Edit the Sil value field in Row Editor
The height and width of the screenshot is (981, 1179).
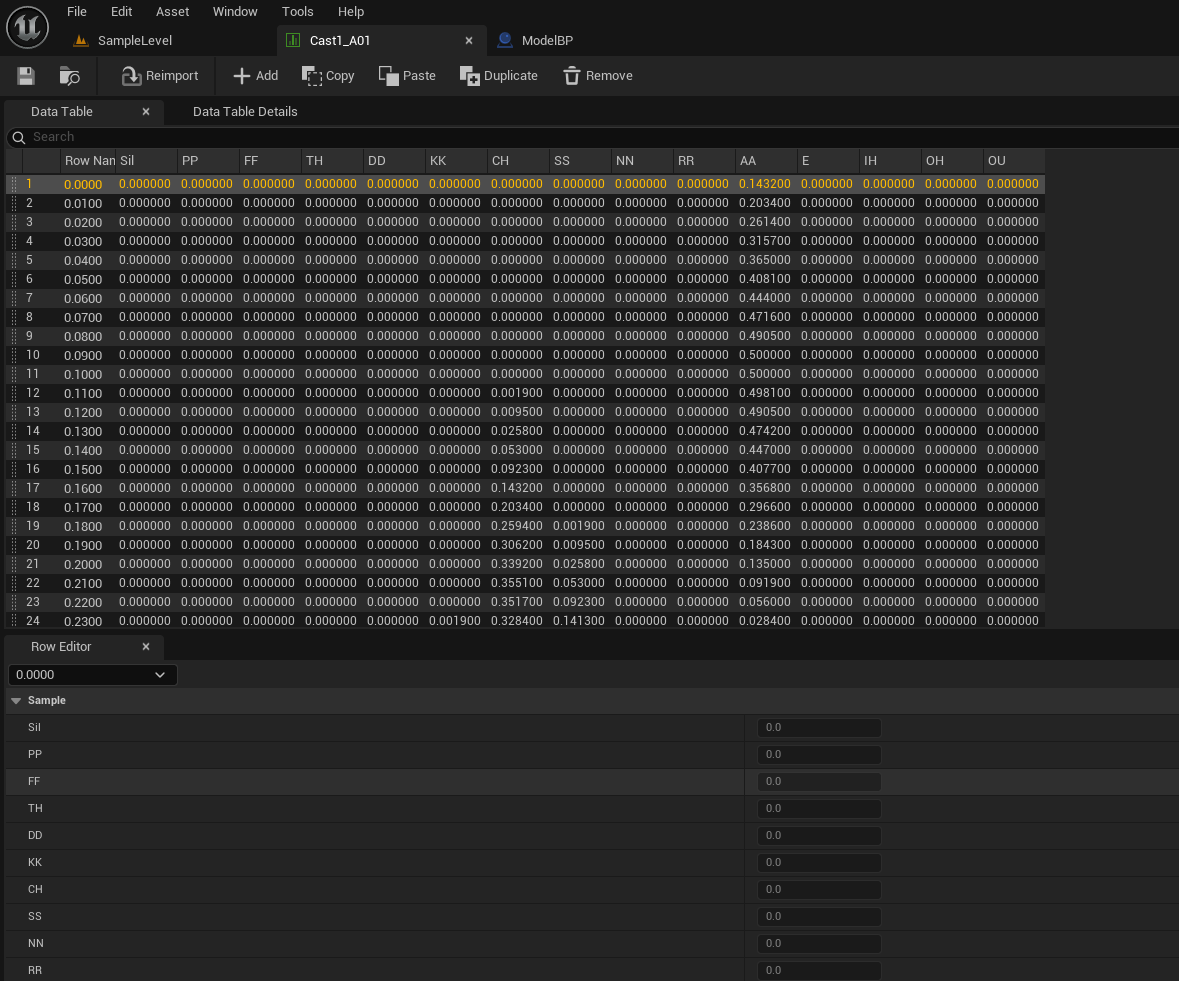coord(818,727)
